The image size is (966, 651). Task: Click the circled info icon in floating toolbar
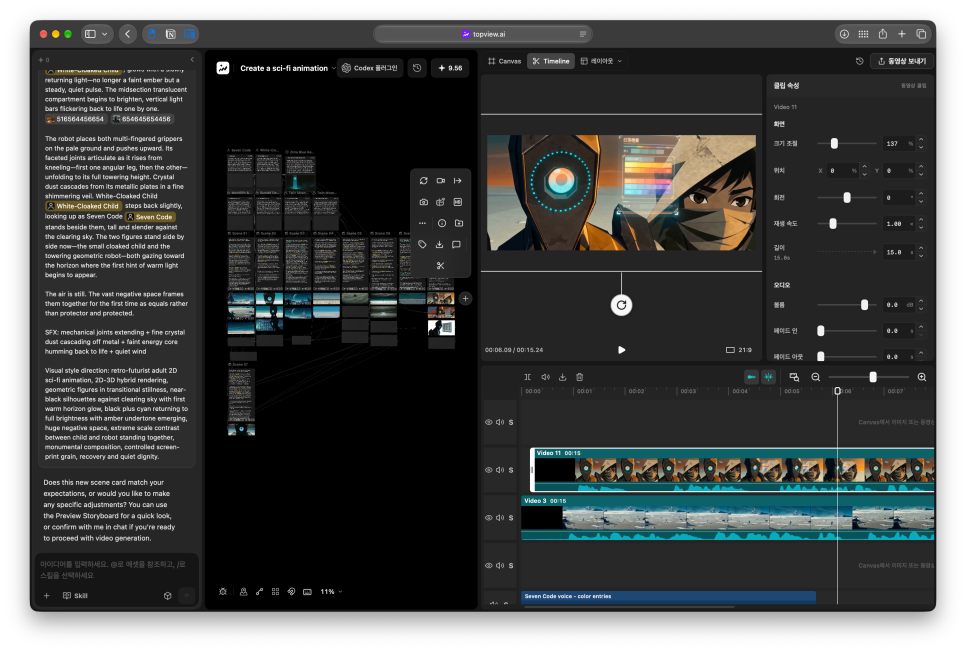click(442, 223)
